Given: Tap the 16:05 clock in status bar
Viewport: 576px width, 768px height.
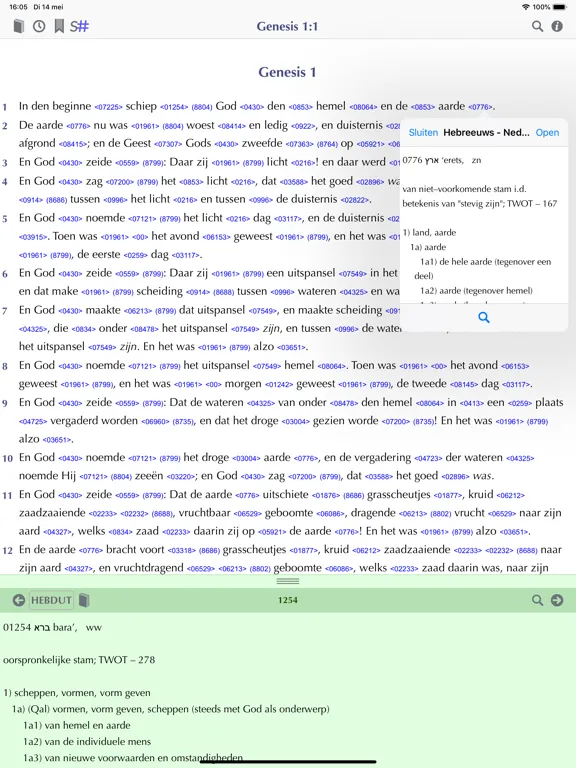Looking at the screenshot, I should pos(18,7).
